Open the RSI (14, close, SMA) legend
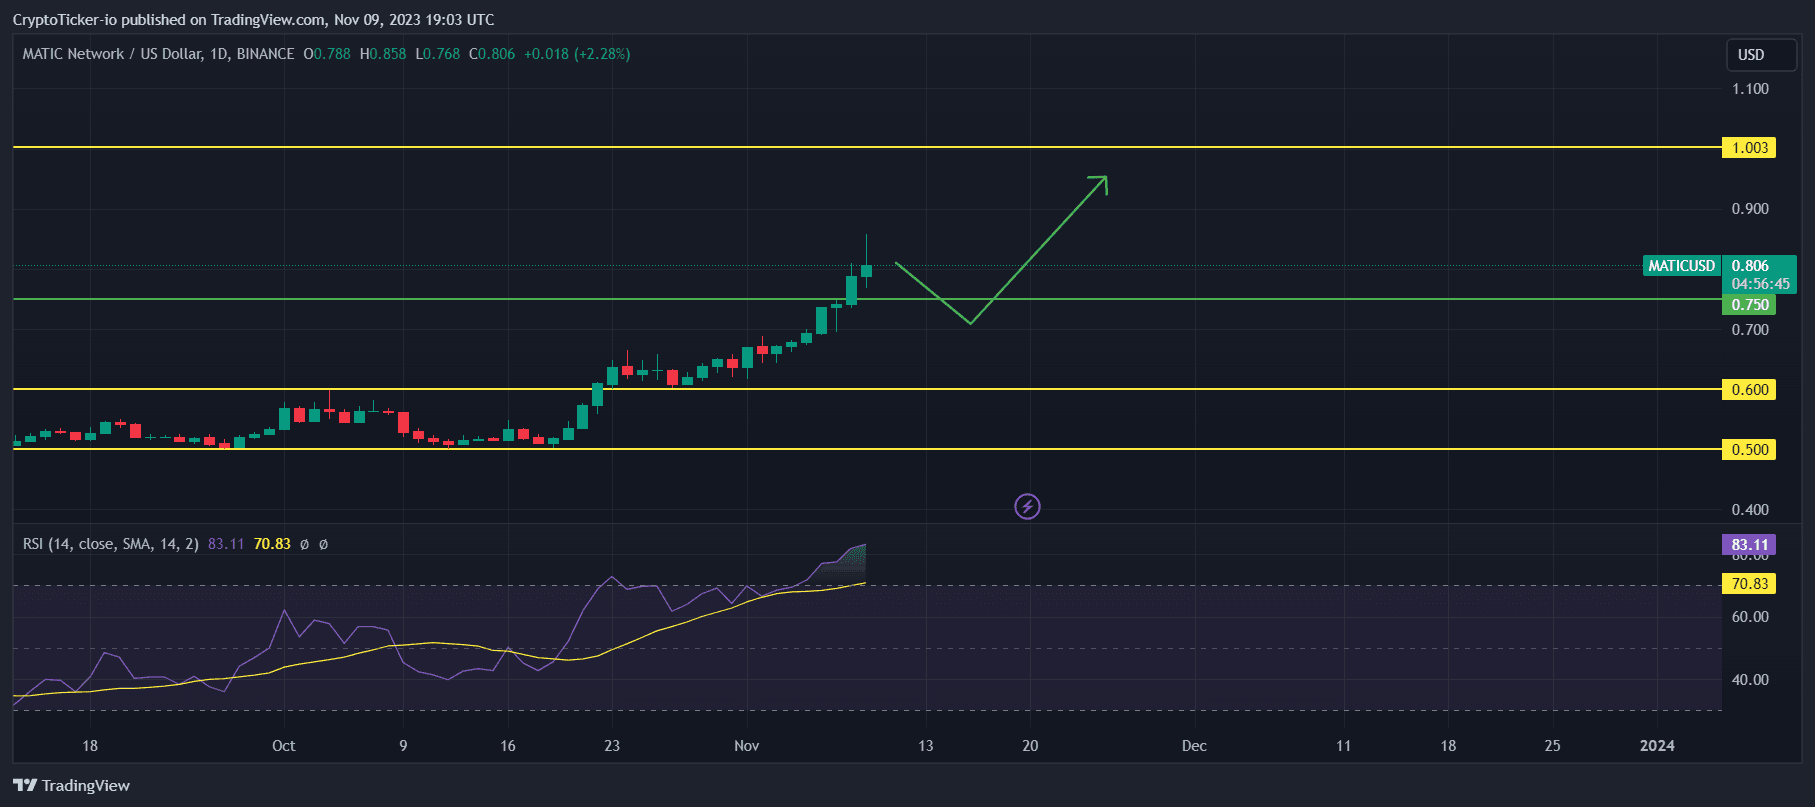The width and height of the screenshot is (1815, 807). point(110,544)
